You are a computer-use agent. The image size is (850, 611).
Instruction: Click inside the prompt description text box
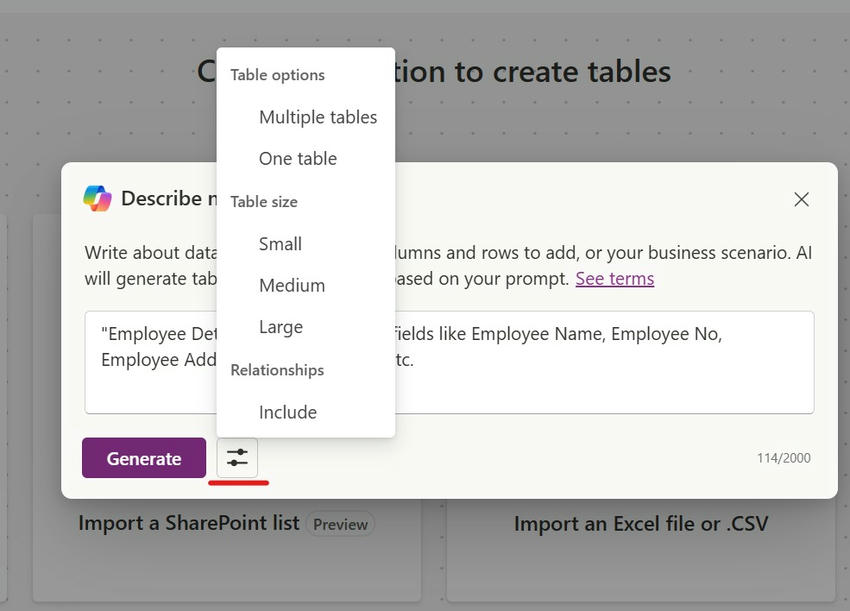point(600,380)
